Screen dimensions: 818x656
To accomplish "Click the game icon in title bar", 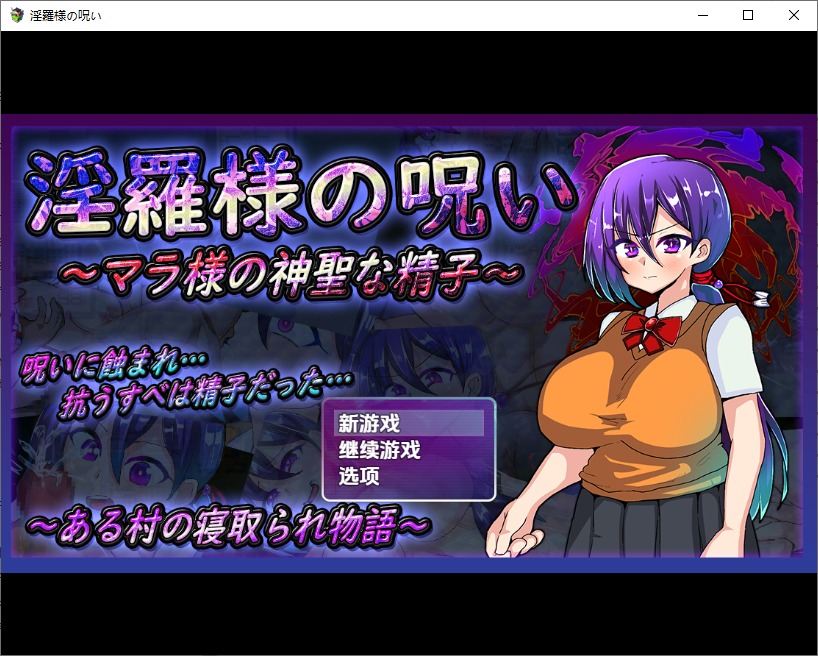I will [17, 15].
